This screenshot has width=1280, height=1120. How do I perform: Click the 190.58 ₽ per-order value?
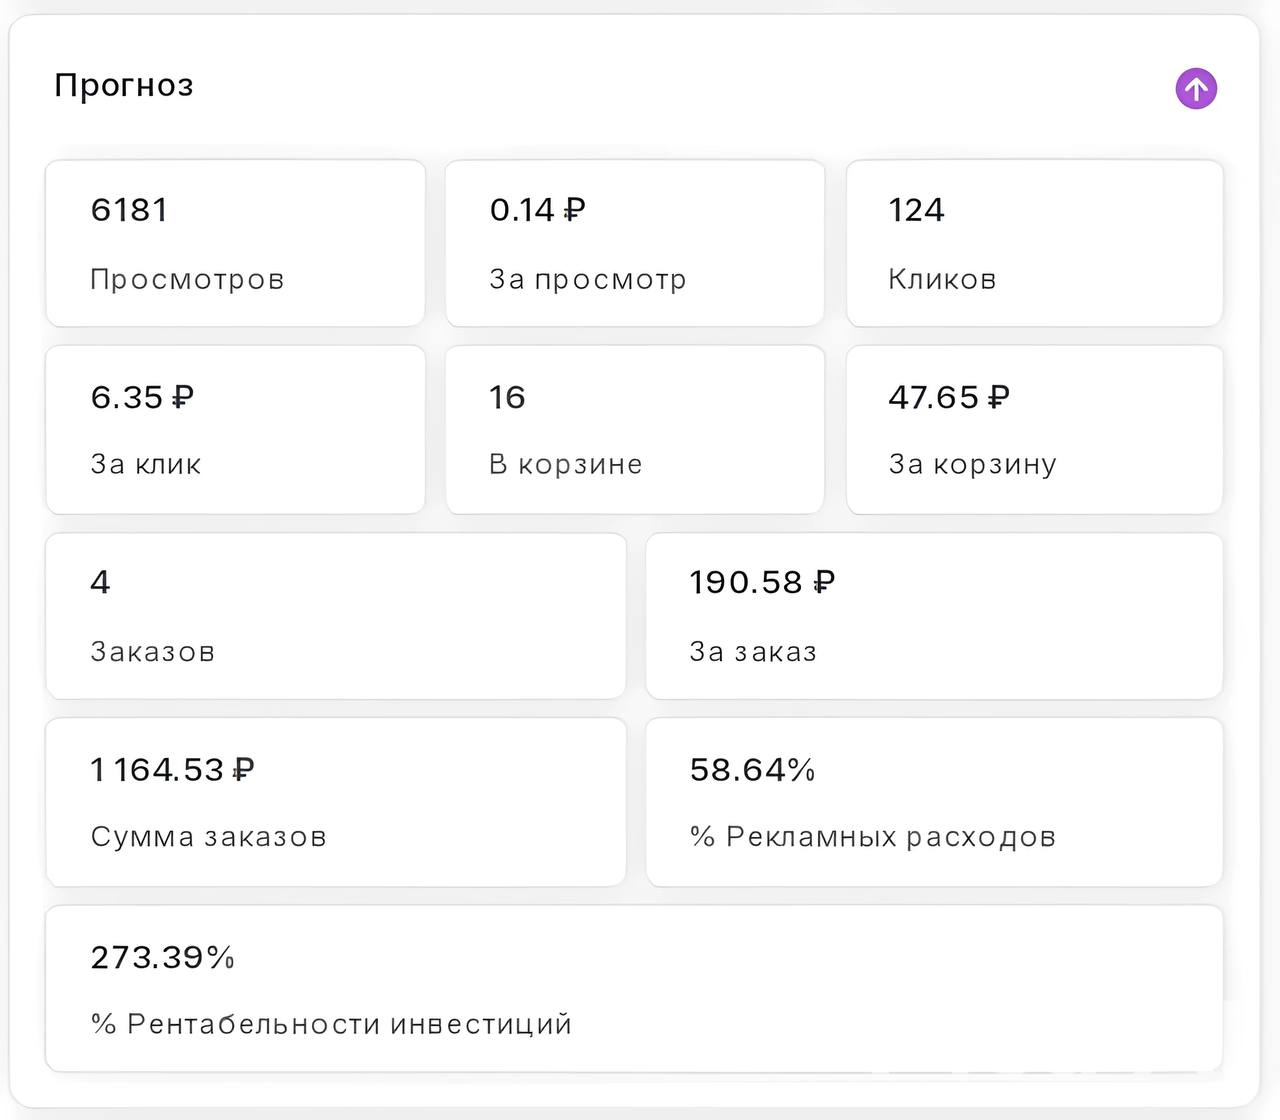[762, 582]
